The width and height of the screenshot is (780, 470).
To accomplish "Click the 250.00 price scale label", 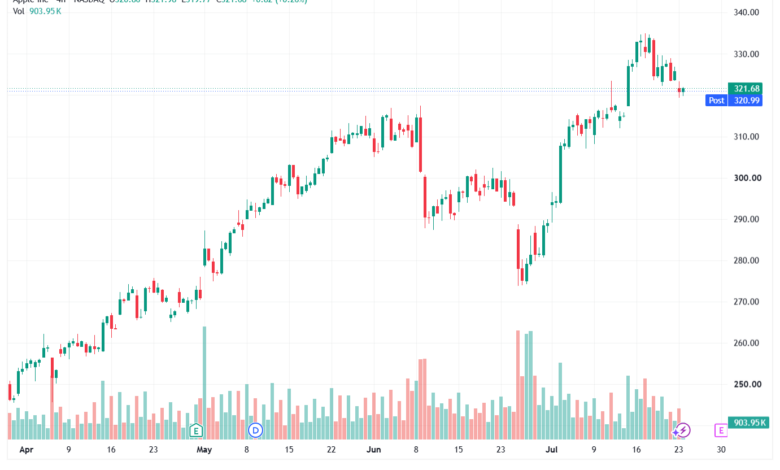I will click(747, 384).
